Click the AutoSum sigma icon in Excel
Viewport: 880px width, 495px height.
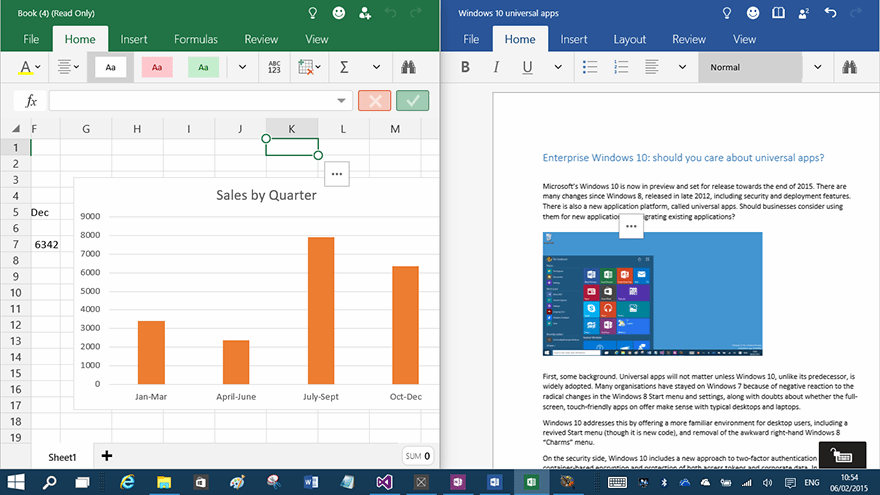pos(344,67)
